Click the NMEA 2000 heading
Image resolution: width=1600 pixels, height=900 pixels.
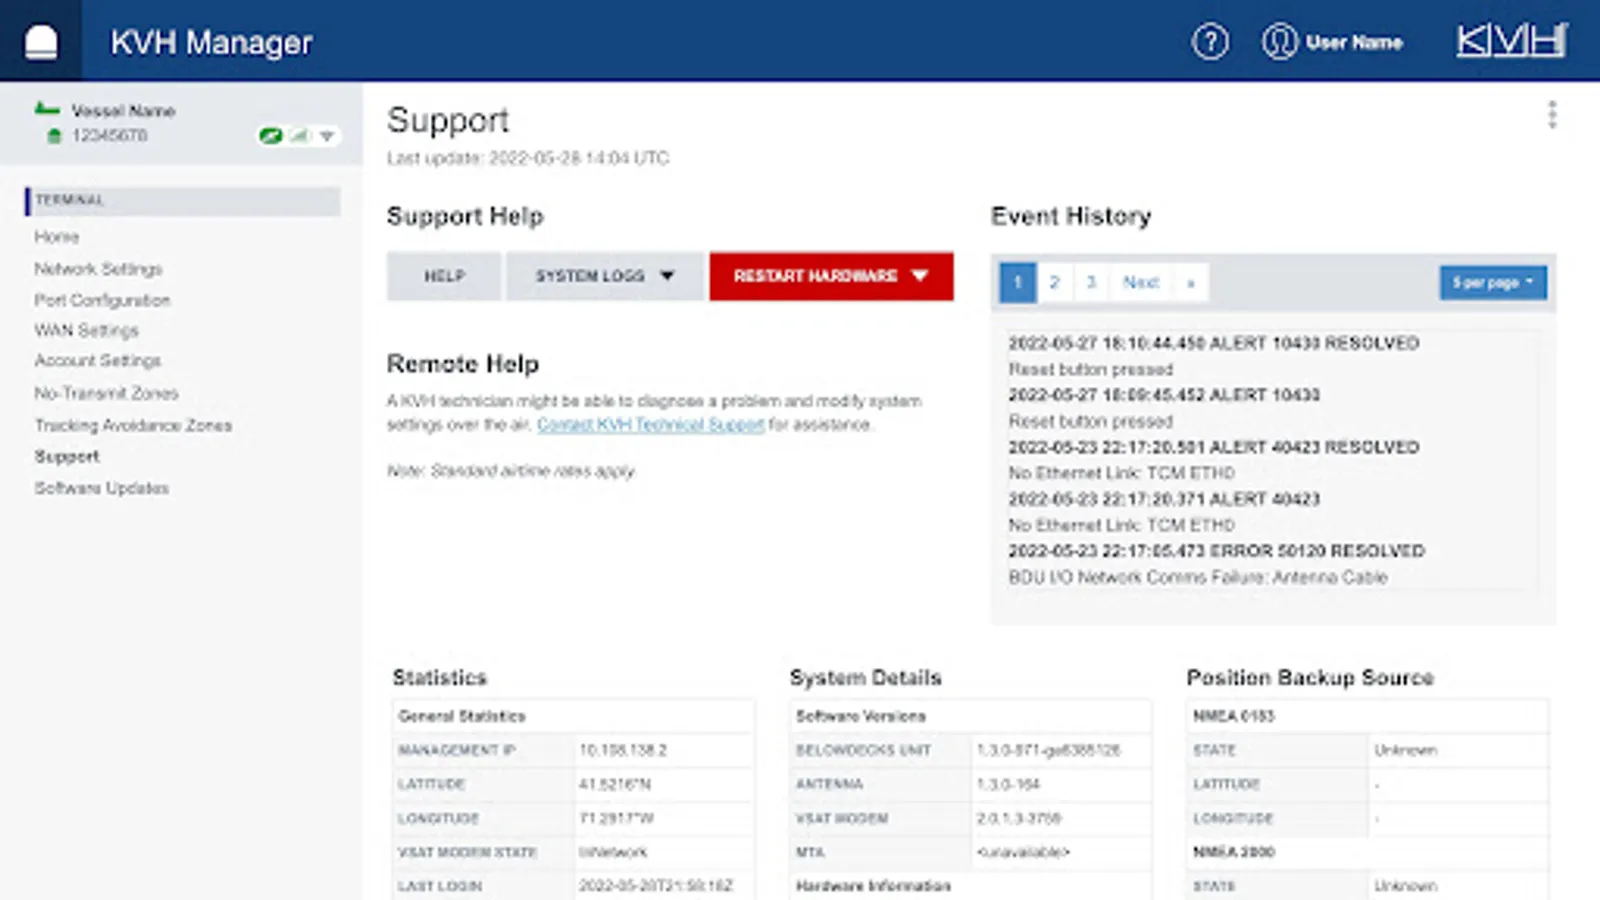tap(1234, 852)
